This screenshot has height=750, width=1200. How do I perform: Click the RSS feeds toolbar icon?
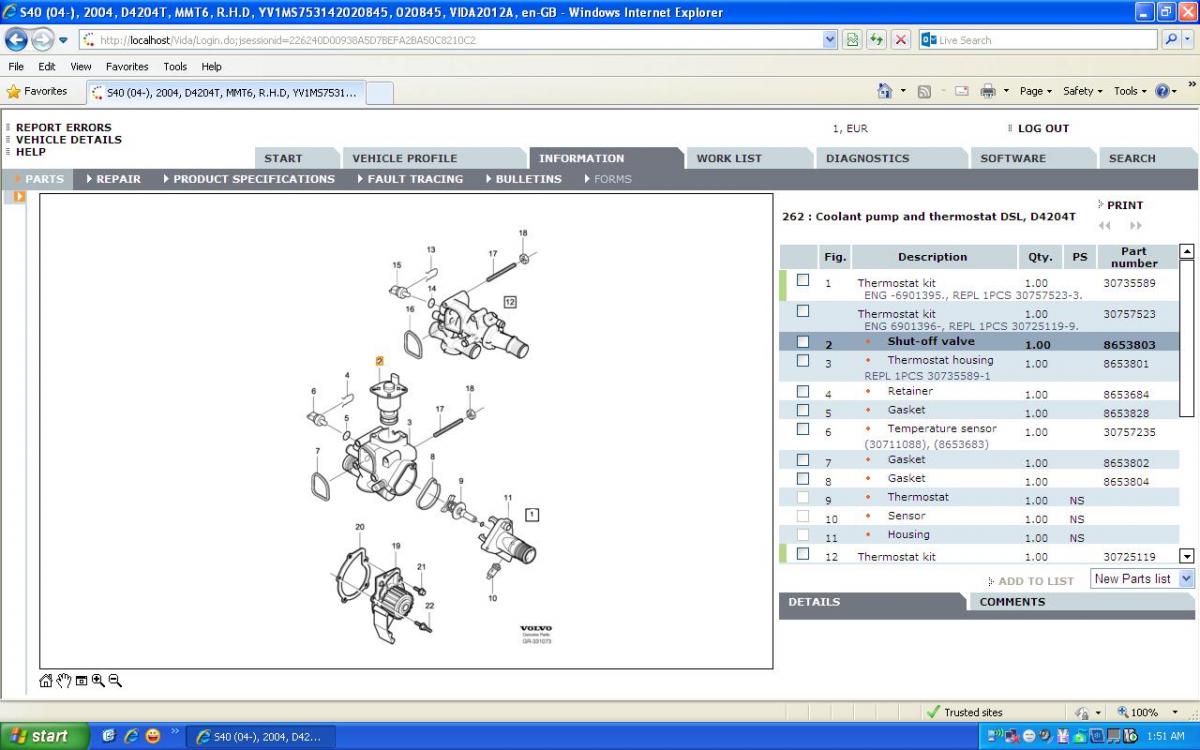(x=924, y=91)
